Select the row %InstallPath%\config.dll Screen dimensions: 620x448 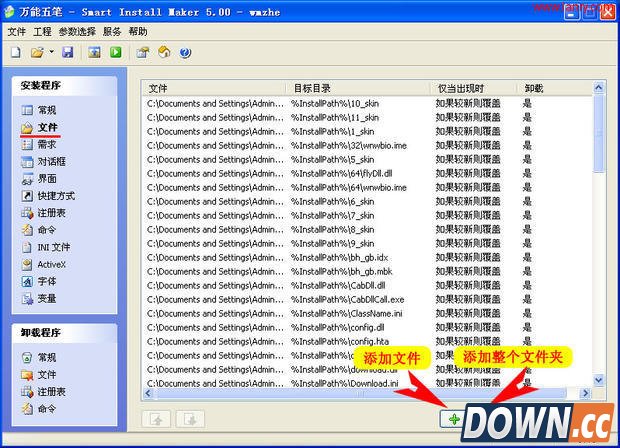click(x=368, y=327)
